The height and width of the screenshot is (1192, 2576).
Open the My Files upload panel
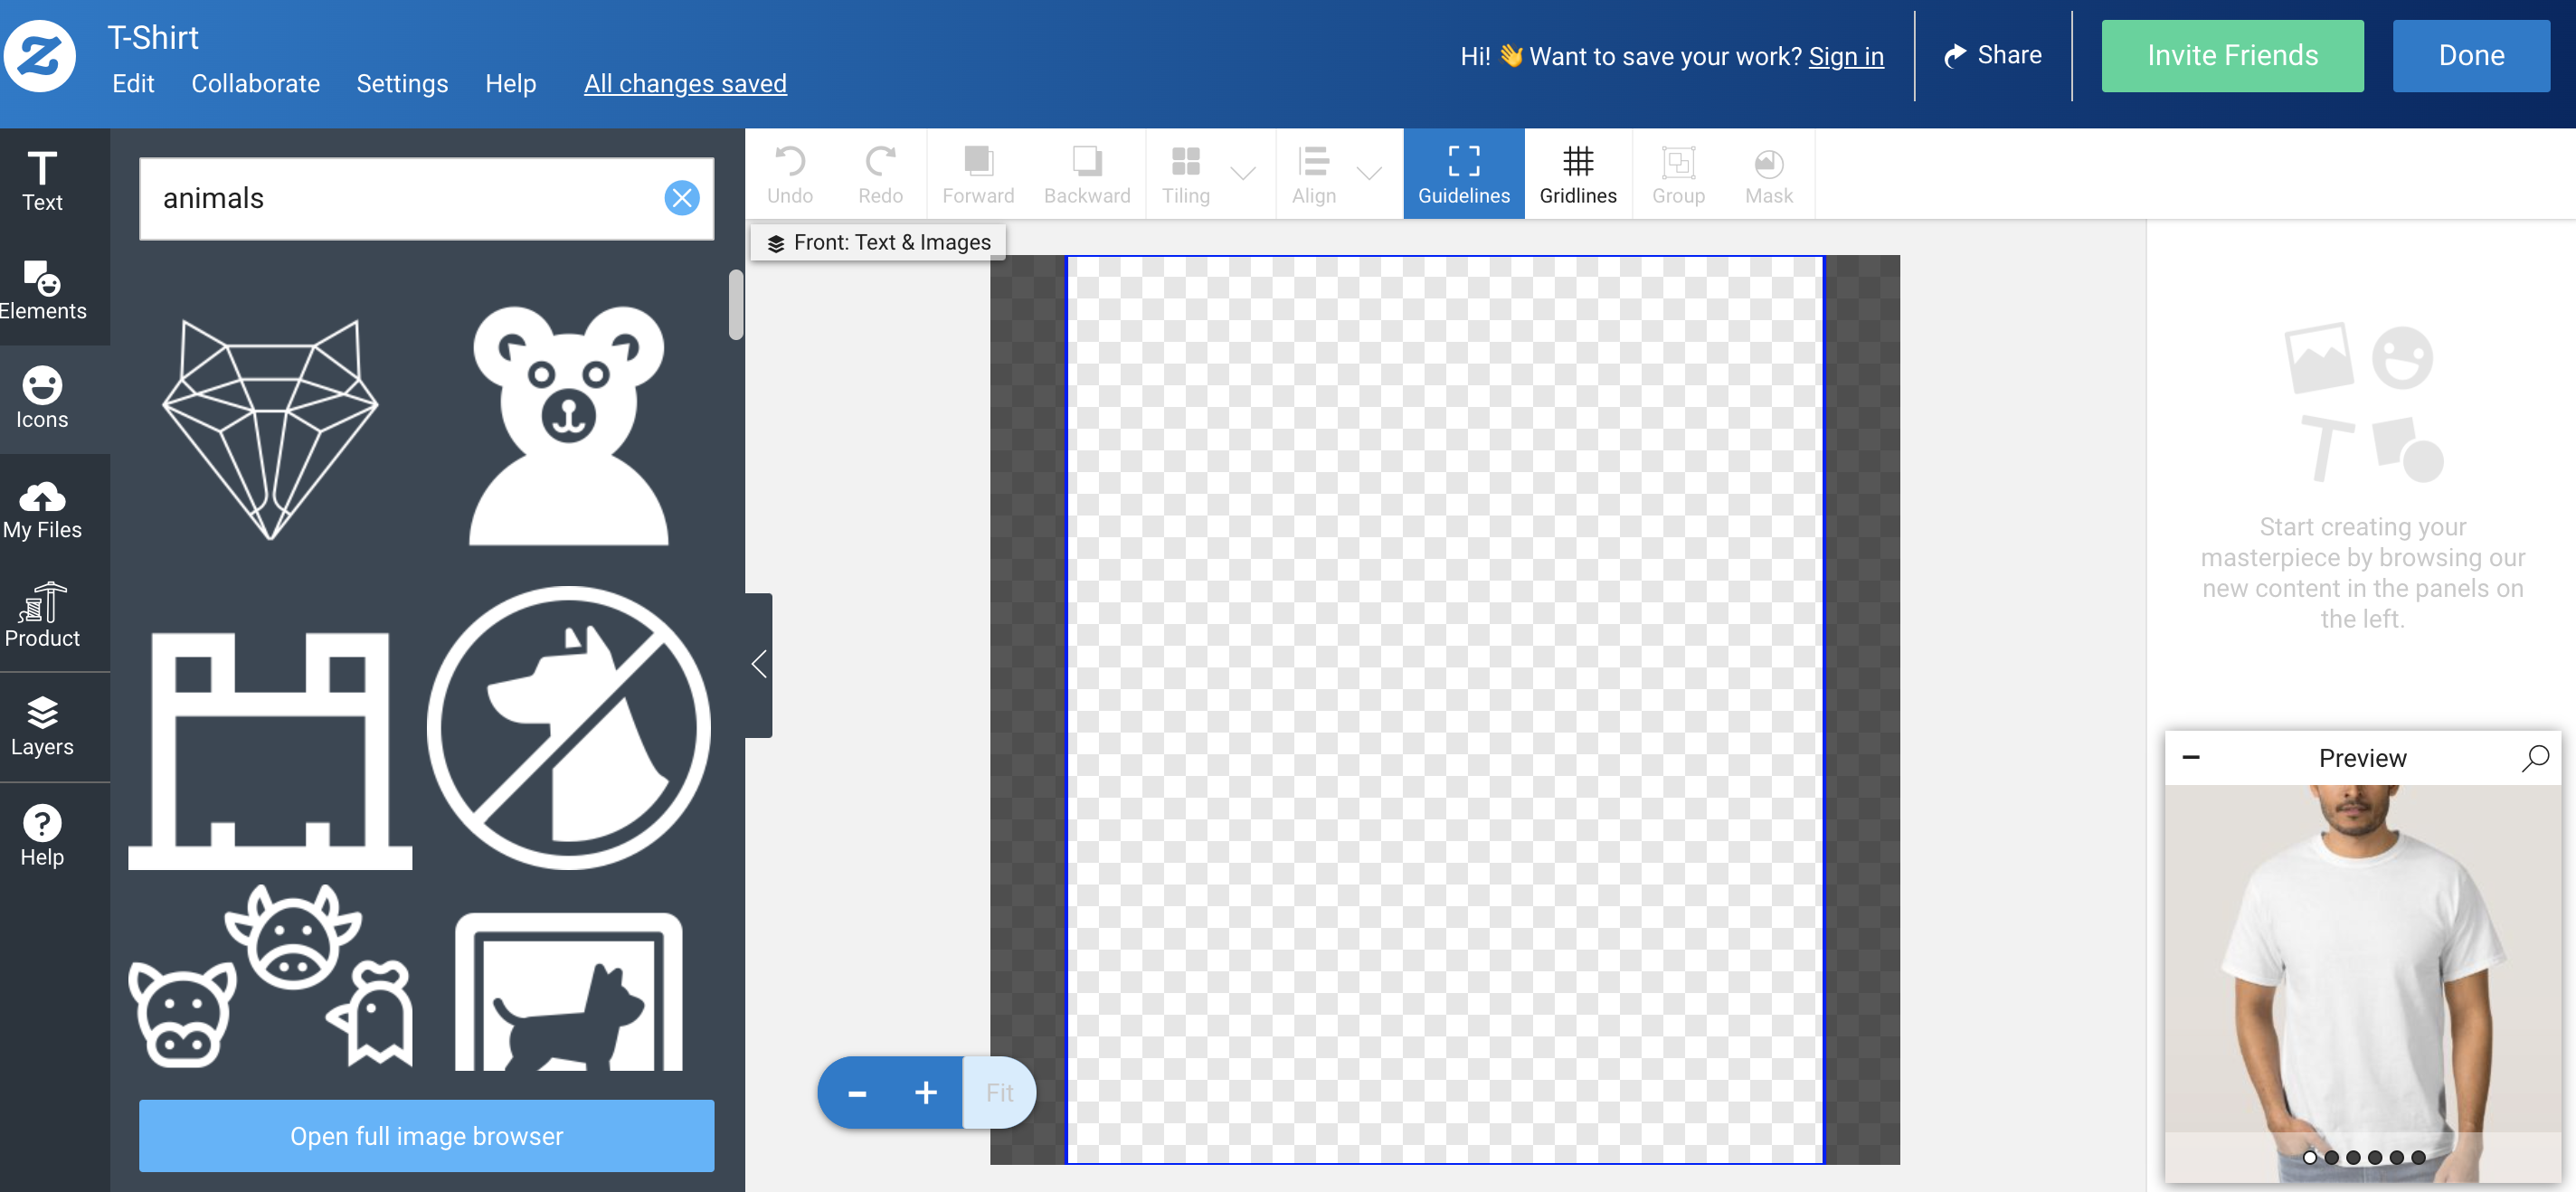click(x=42, y=509)
